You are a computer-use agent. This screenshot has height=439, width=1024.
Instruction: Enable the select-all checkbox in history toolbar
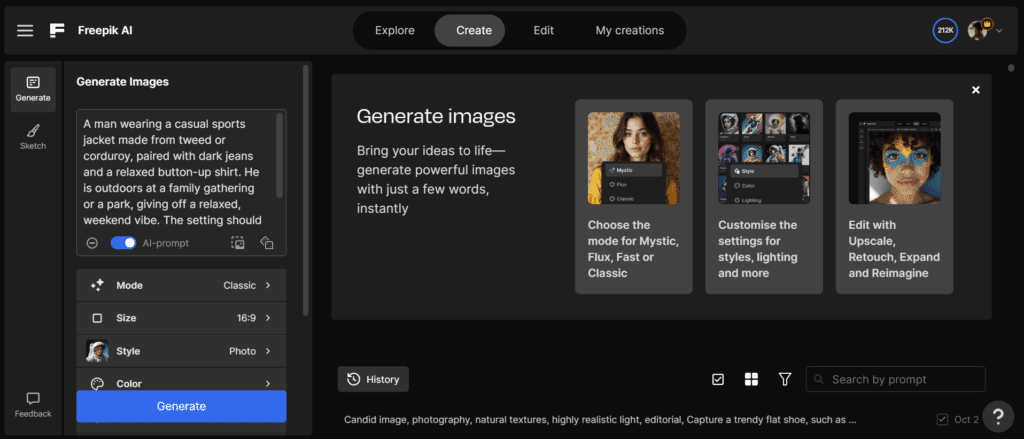point(718,379)
